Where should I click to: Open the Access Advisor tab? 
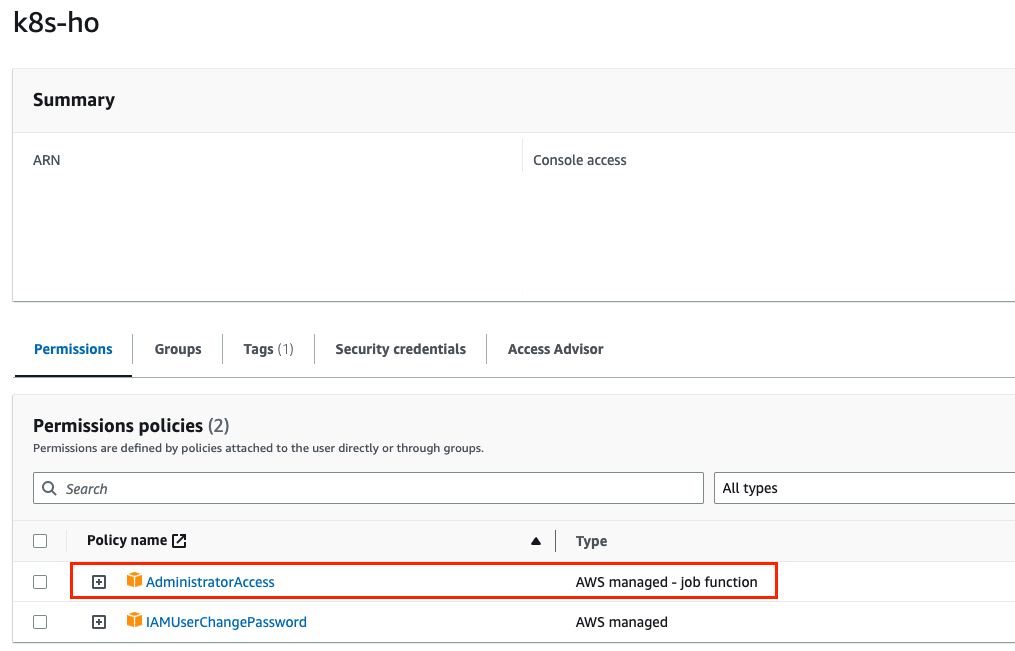(555, 349)
